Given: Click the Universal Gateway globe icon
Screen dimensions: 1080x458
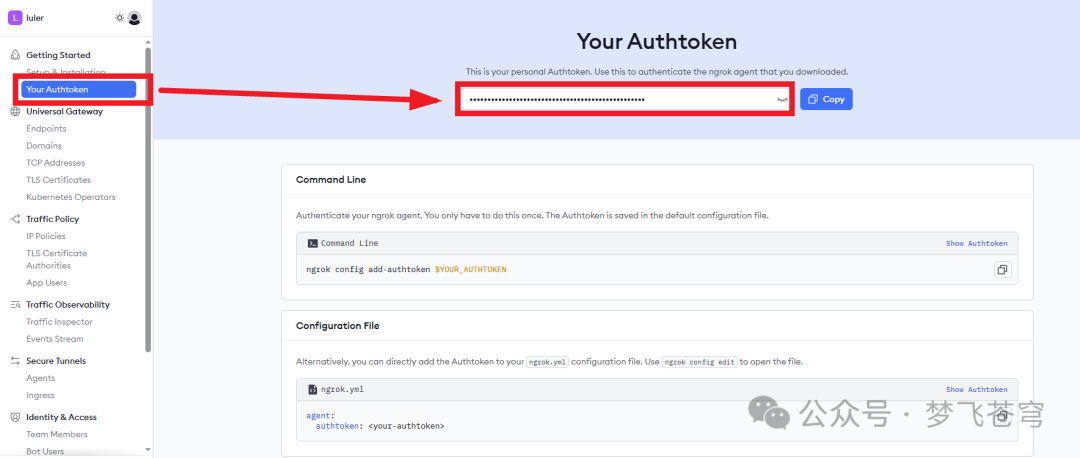Looking at the screenshot, I should [15, 112].
